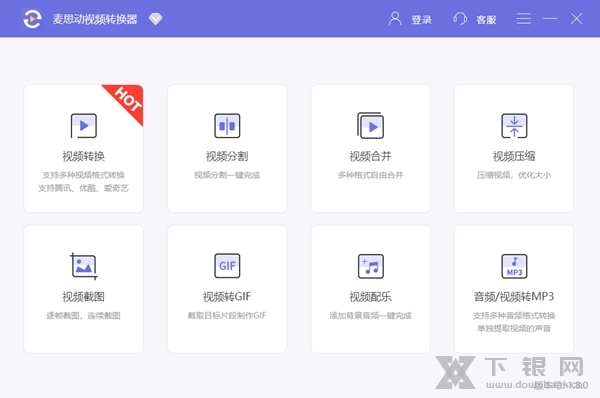Open 视频合并 video merge

(x=370, y=148)
